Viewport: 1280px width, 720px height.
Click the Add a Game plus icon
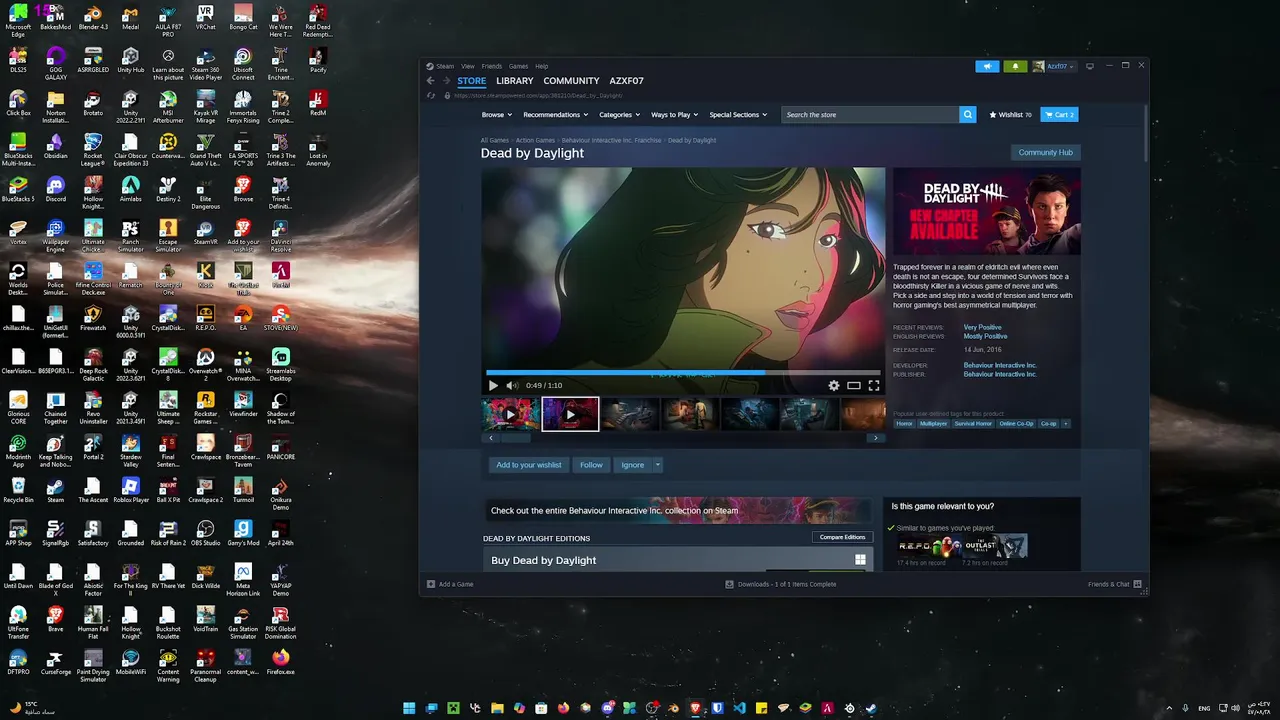pyautogui.click(x=431, y=584)
